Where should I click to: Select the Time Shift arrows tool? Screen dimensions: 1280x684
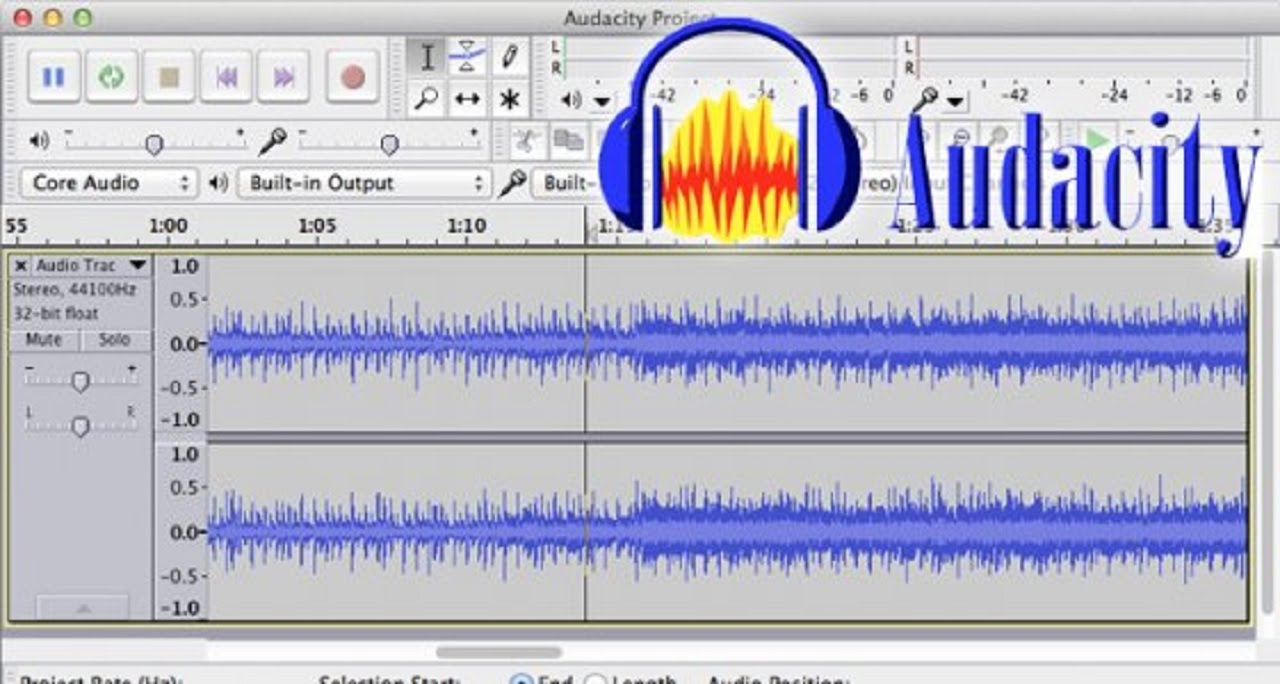point(468,99)
